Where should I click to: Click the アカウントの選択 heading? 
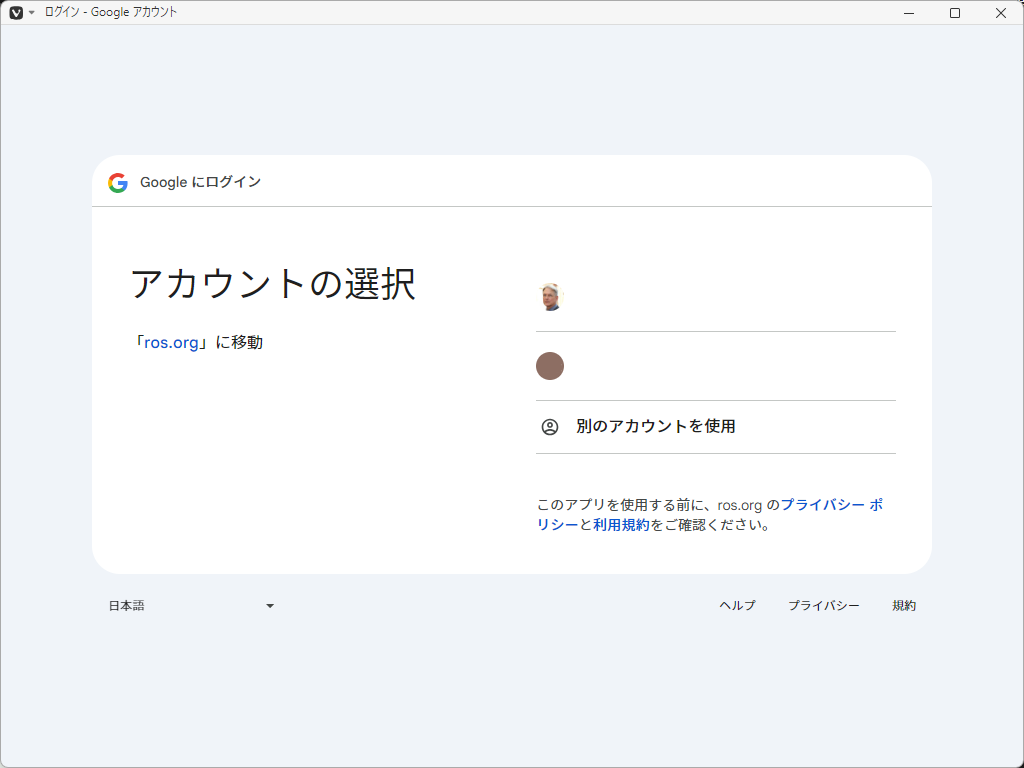click(x=273, y=284)
